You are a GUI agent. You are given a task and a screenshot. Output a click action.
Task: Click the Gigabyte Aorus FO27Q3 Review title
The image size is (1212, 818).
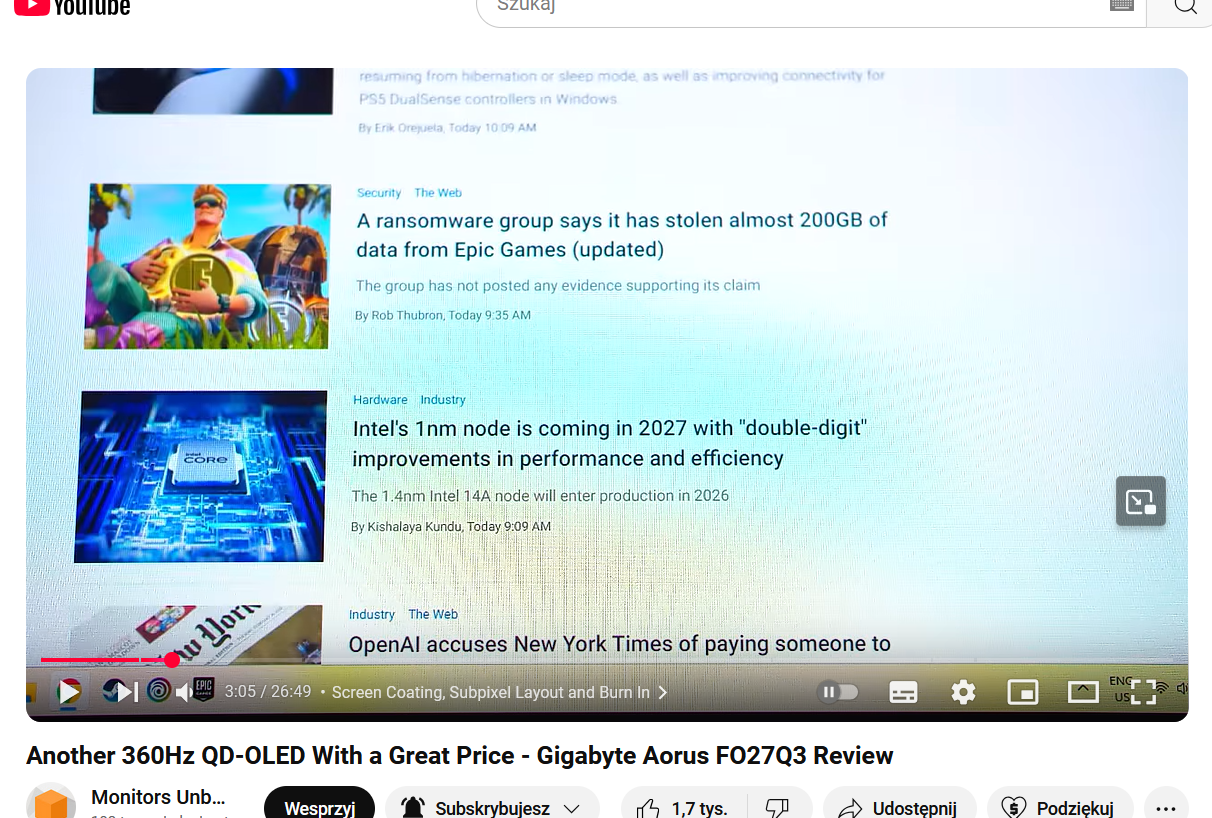[x=460, y=755]
